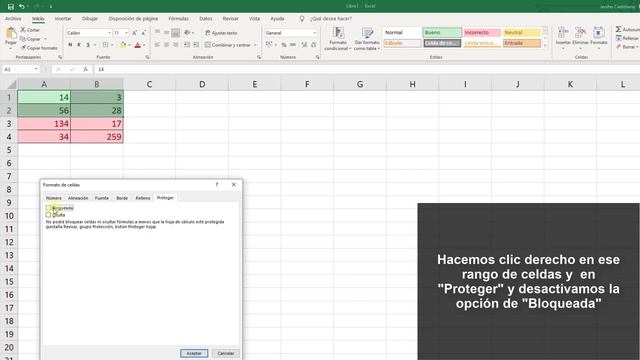Switch to Relleno tab in dialog

(143, 198)
